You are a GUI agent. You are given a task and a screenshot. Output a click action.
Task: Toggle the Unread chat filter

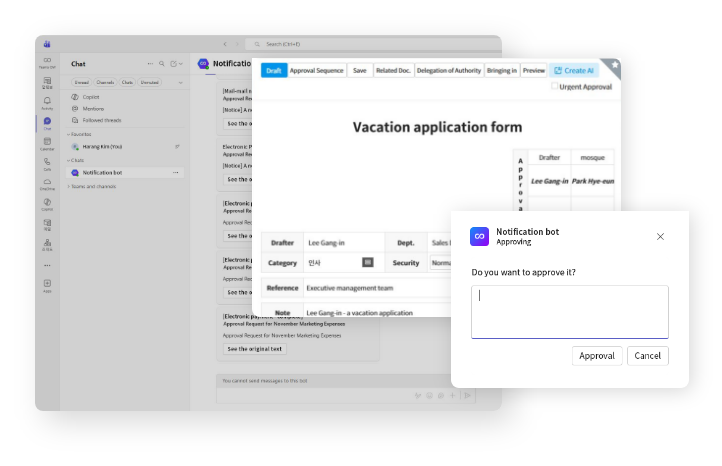(x=82, y=82)
